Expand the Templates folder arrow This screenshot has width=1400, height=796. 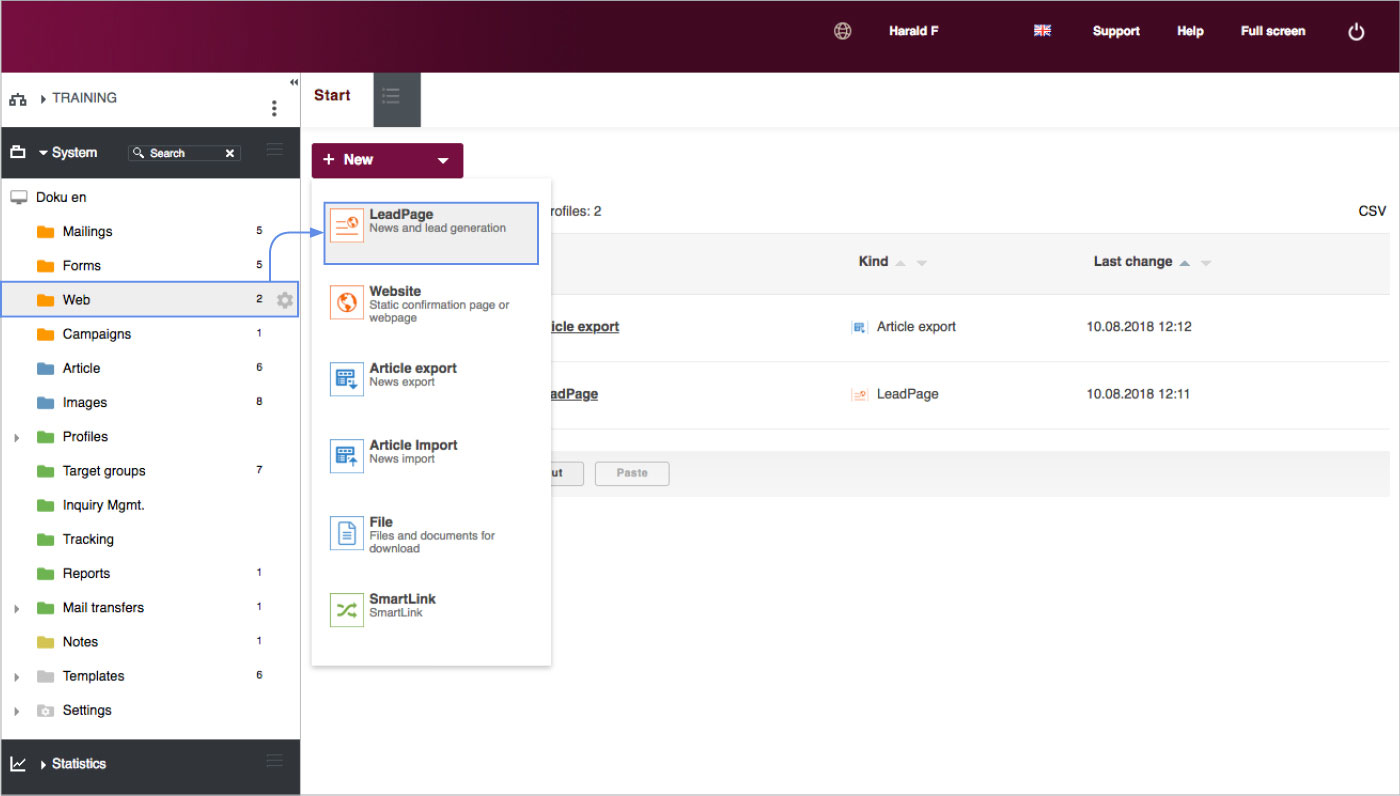(16, 677)
